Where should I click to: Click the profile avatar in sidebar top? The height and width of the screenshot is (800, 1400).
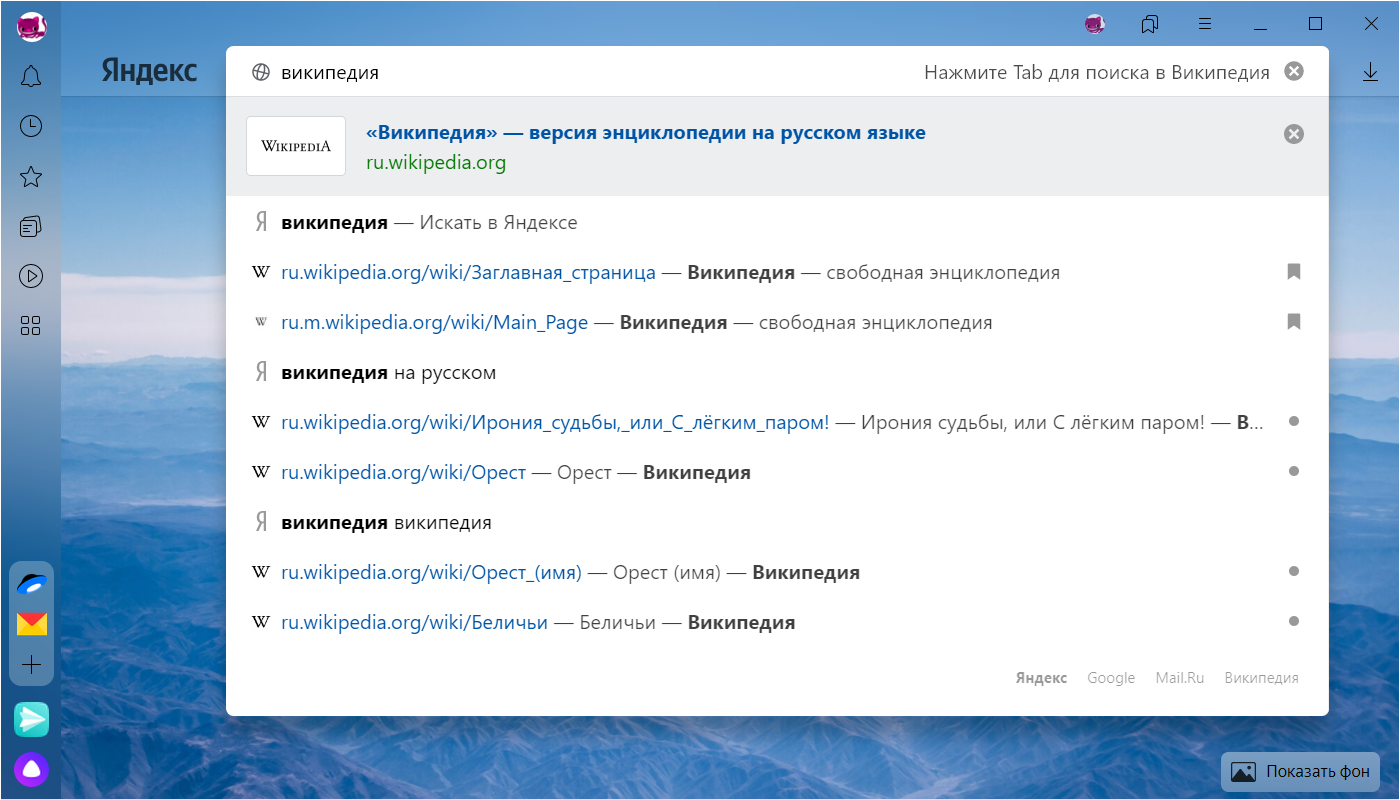(32, 26)
